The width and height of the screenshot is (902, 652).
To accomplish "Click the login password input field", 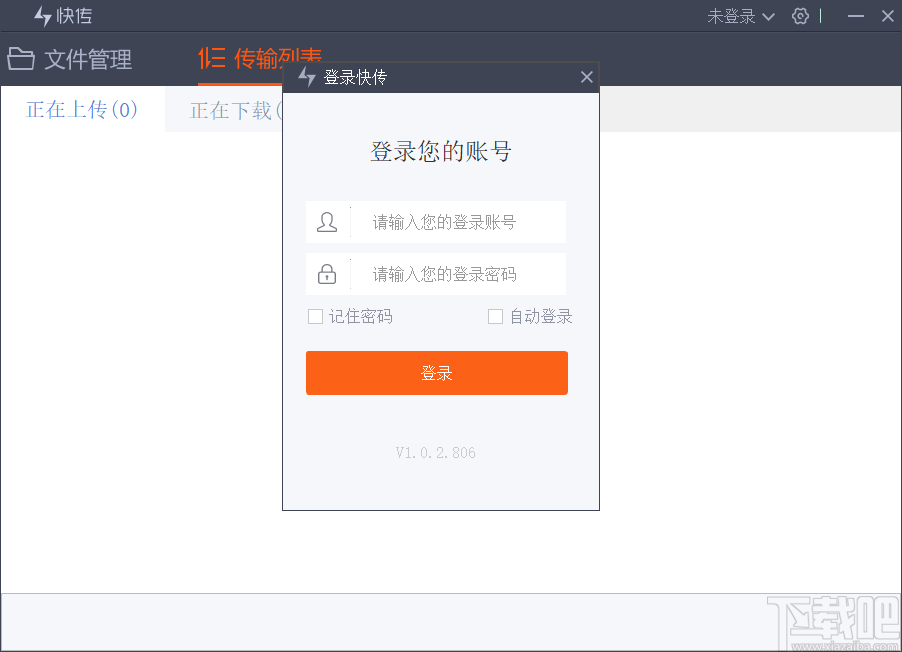I will [x=460, y=273].
